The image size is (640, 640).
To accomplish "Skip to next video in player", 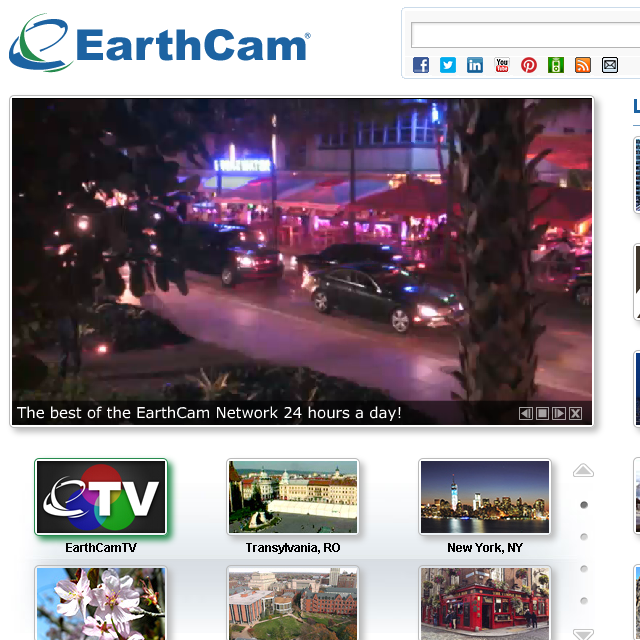I will (559, 413).
